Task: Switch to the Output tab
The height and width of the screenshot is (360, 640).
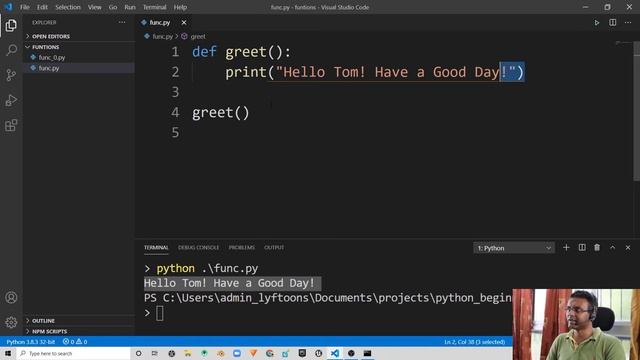Action: point(274,247)
